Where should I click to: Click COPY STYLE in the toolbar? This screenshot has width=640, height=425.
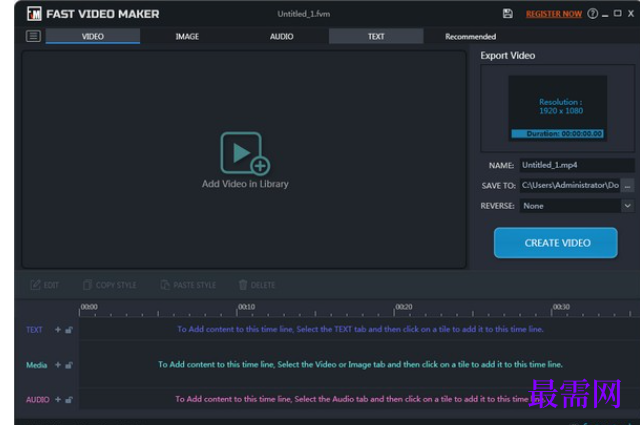tap(110, 285)
